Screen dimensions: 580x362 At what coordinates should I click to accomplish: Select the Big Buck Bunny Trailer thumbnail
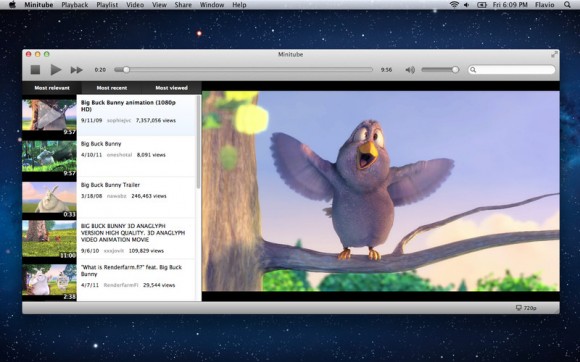pos(49,197)
